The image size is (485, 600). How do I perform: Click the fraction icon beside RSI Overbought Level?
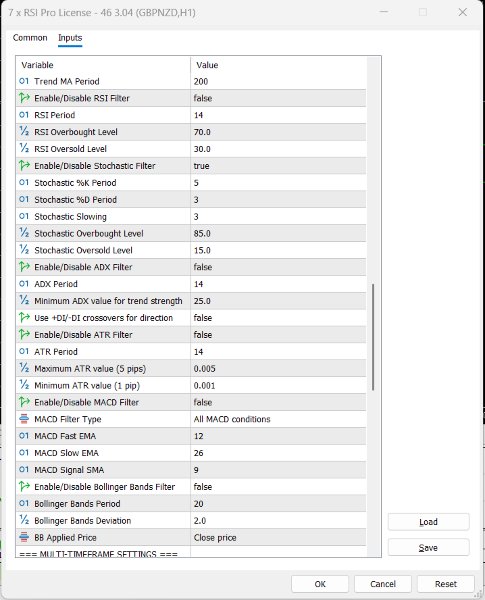24,132
